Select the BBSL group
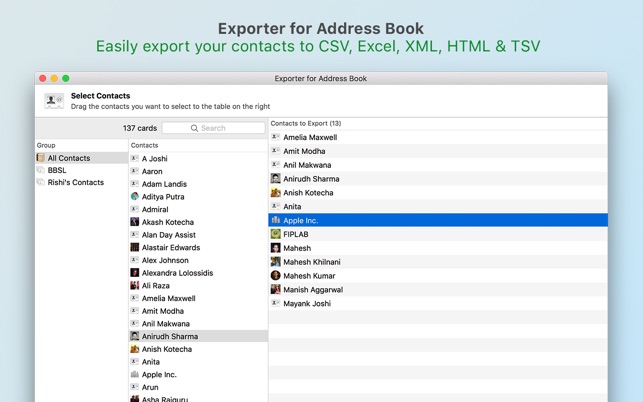Viewport: 643px width, 402px height. (57, 170)
